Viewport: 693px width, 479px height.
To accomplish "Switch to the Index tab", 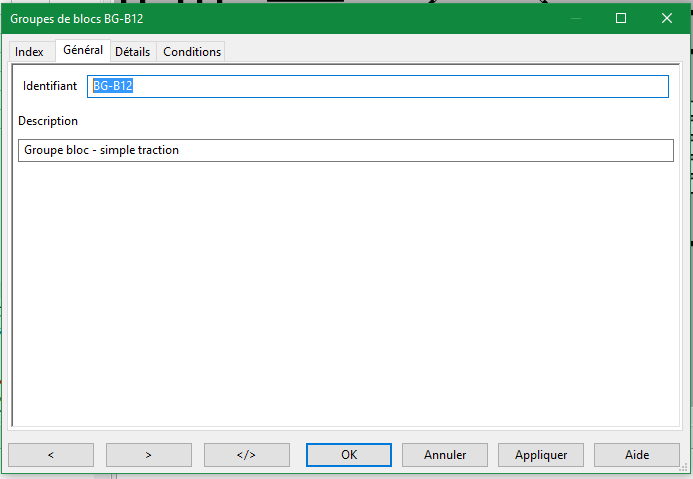I will (x=29, y=51).
